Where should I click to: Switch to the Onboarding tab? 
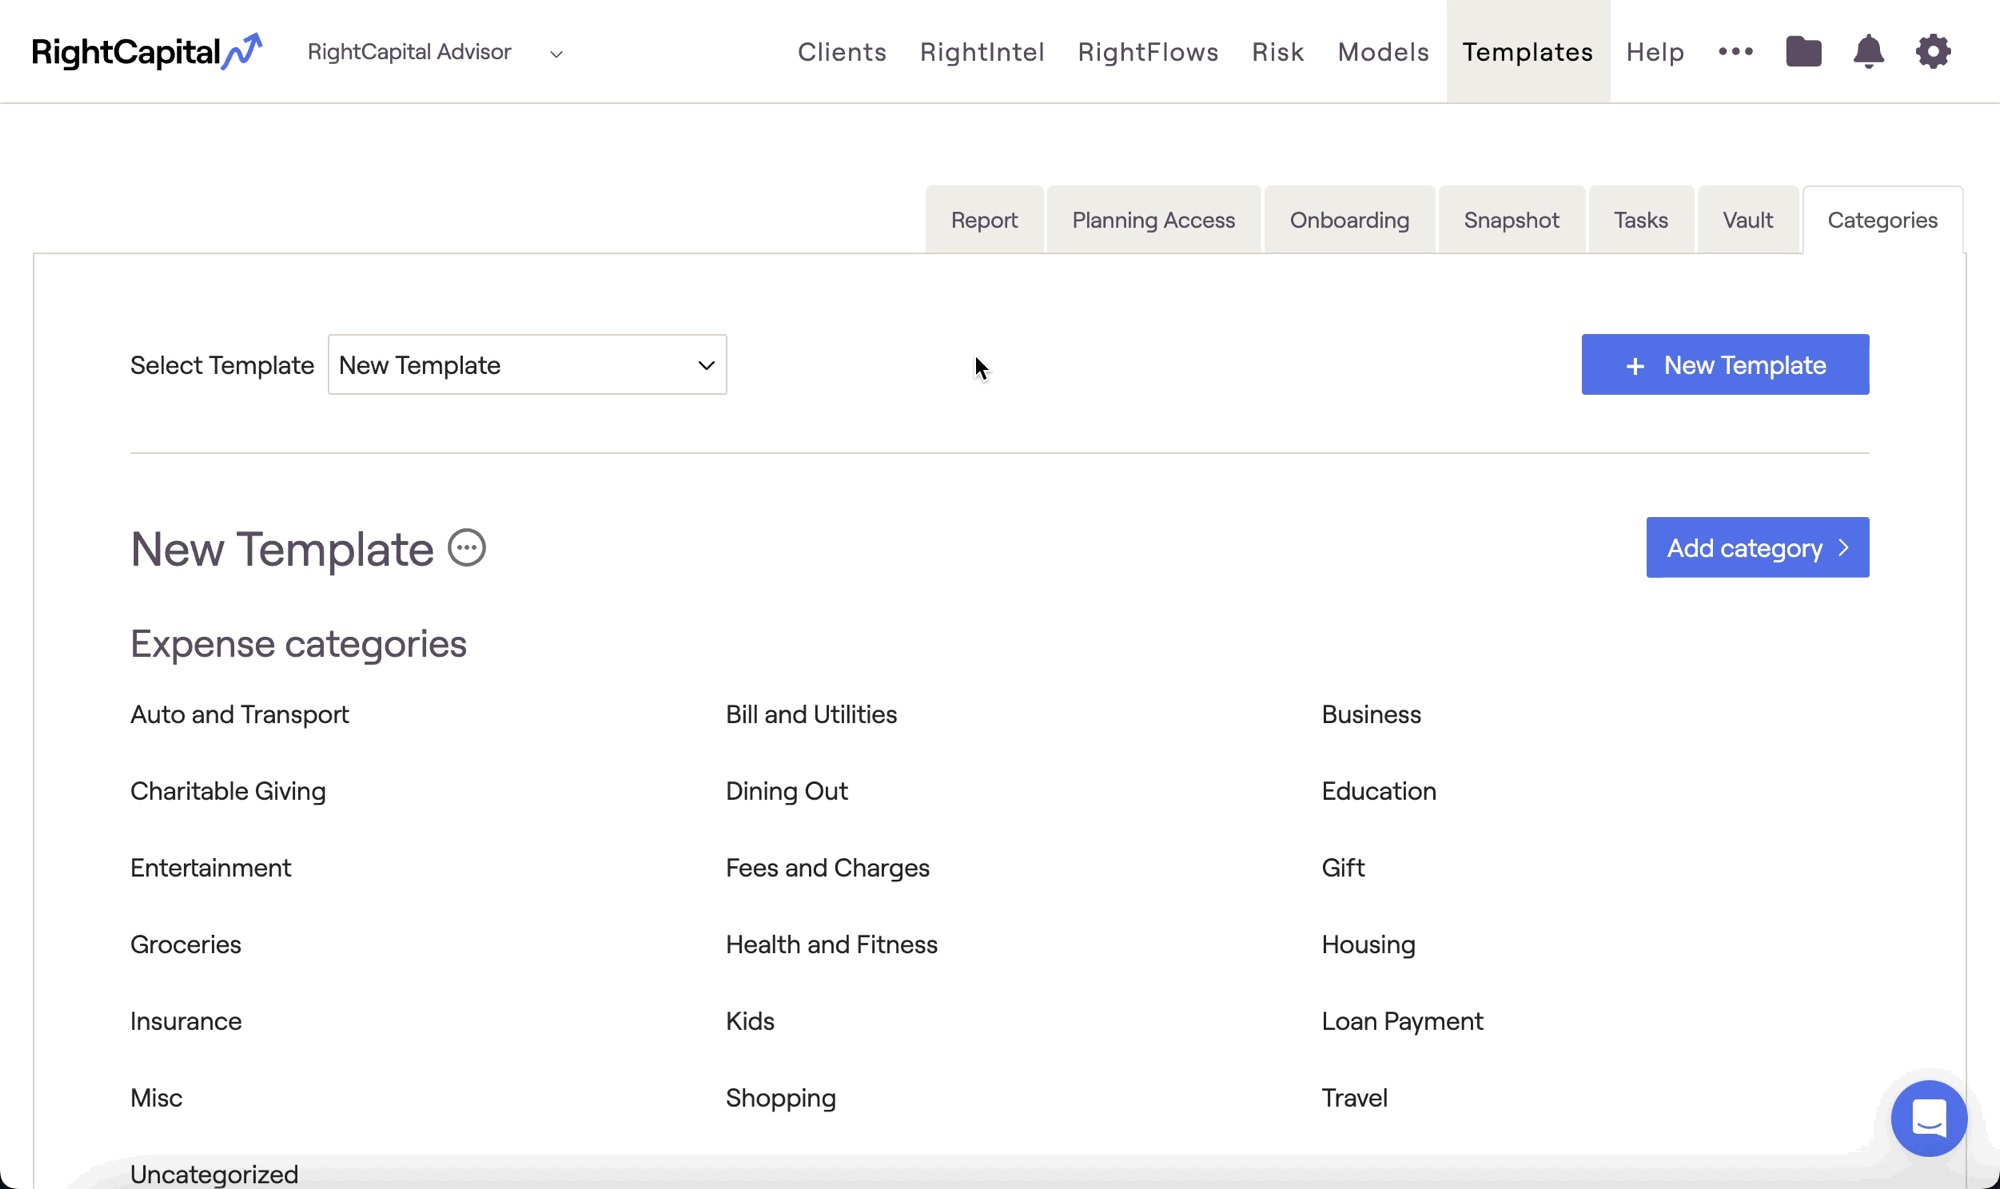(1349, 220)
